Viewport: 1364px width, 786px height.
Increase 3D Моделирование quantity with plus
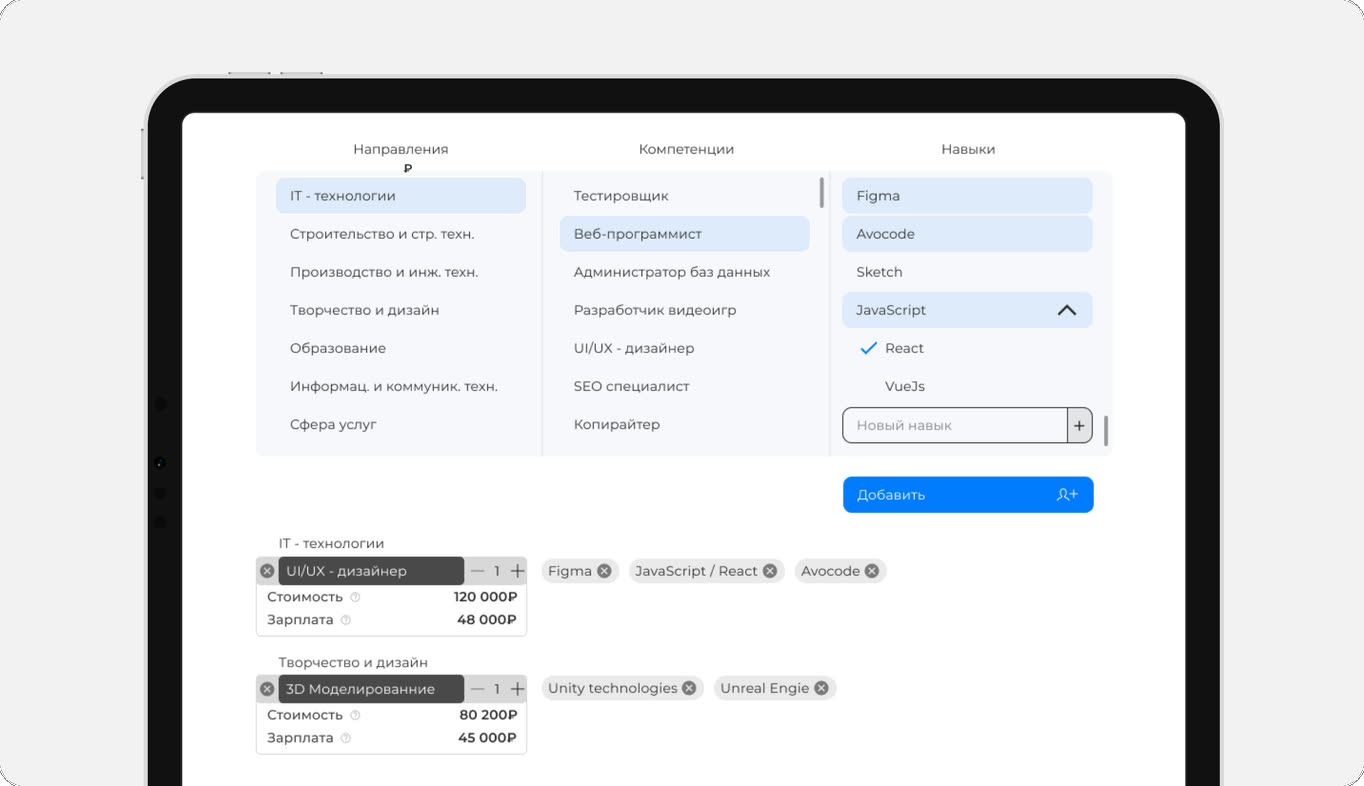(517, 689)
